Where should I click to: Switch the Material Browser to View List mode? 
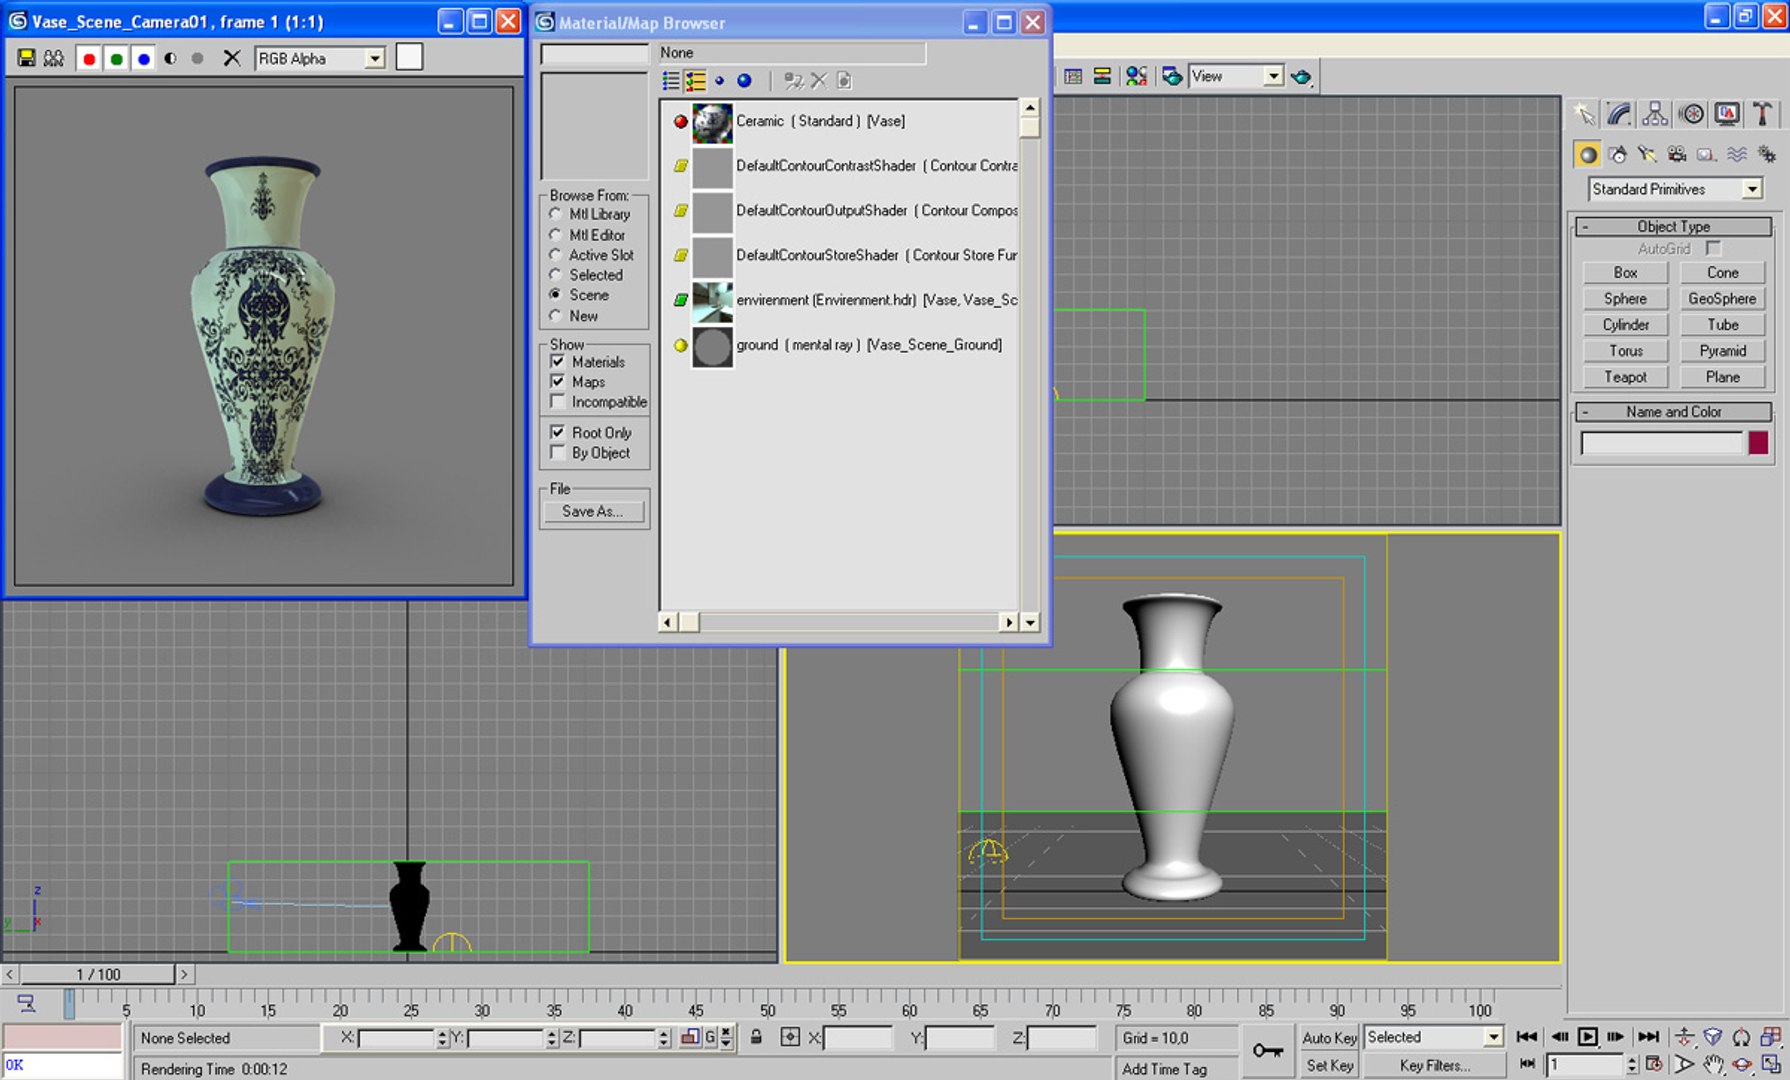click(x=671, y=81)
